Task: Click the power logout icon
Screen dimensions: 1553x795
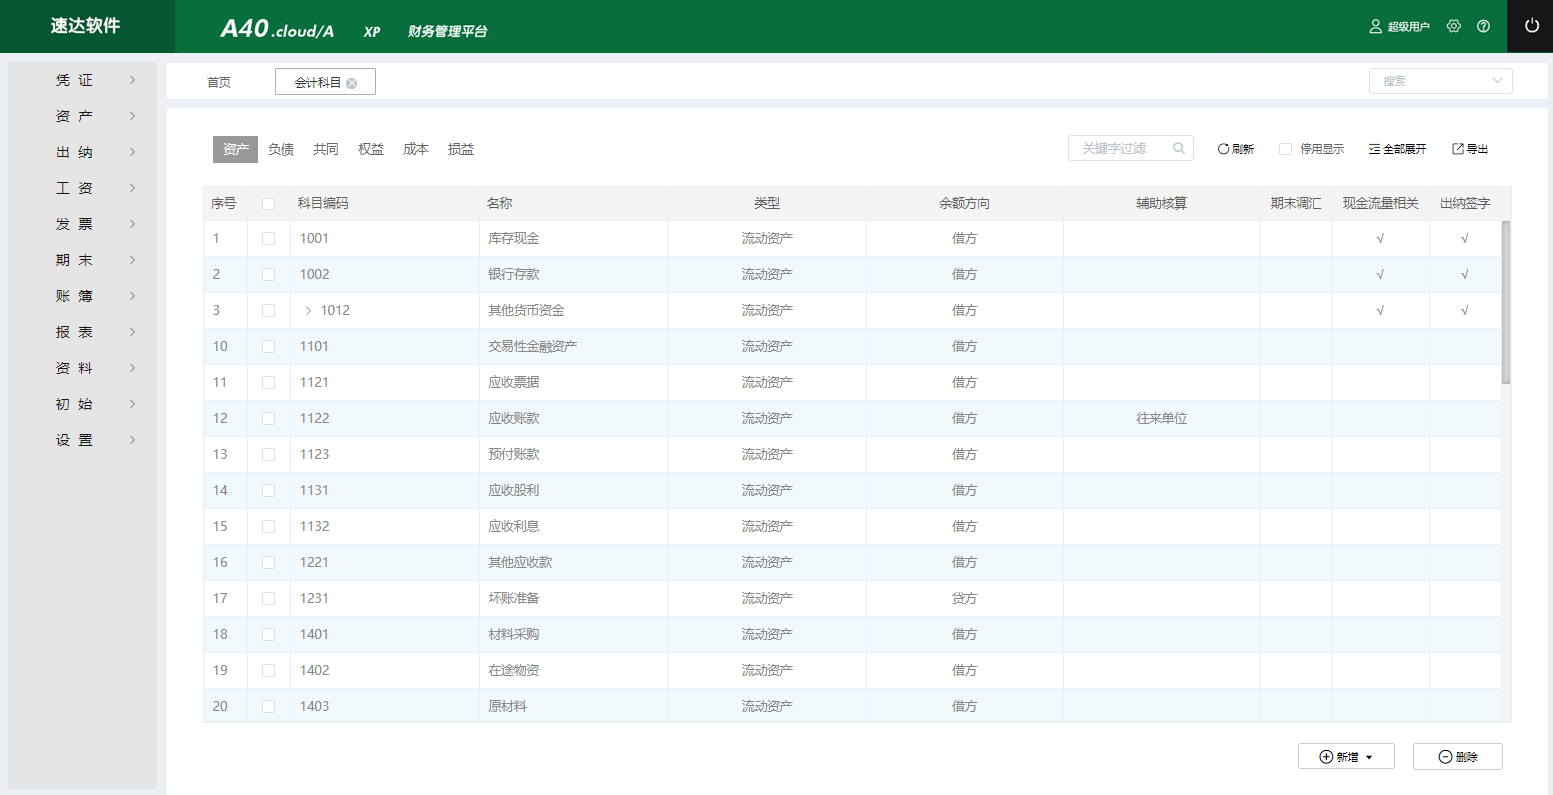Action: (1531, 26)
